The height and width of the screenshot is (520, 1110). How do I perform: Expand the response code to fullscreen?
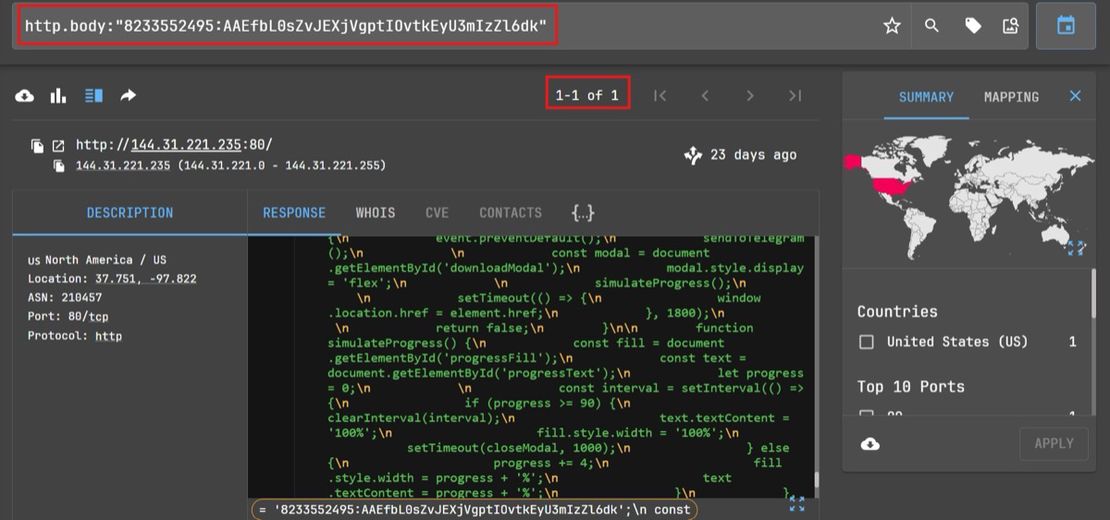tap(796, 504)
